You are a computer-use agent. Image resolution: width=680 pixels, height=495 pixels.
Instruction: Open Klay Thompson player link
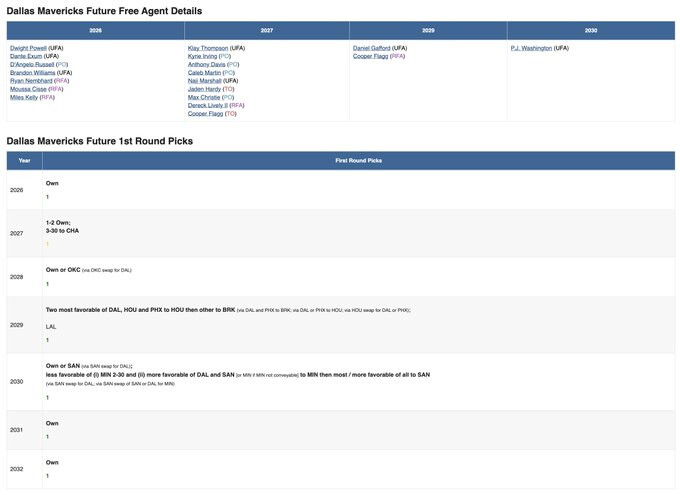[x=208, y=48]
